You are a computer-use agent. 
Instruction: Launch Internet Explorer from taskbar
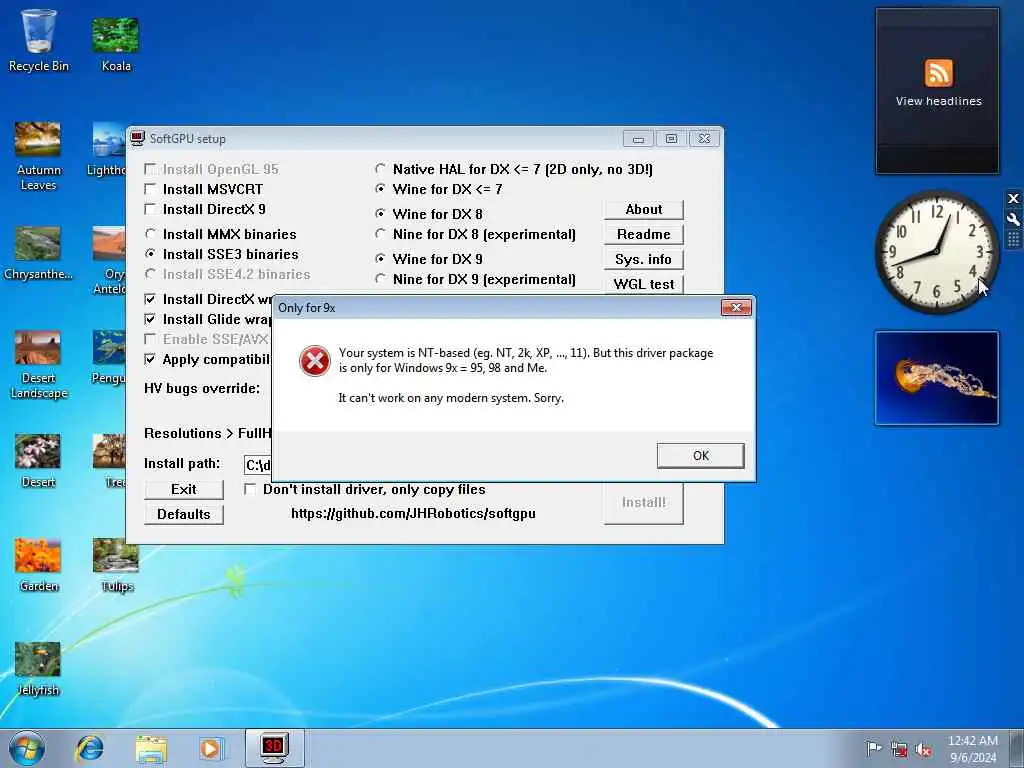coord(89,748)
